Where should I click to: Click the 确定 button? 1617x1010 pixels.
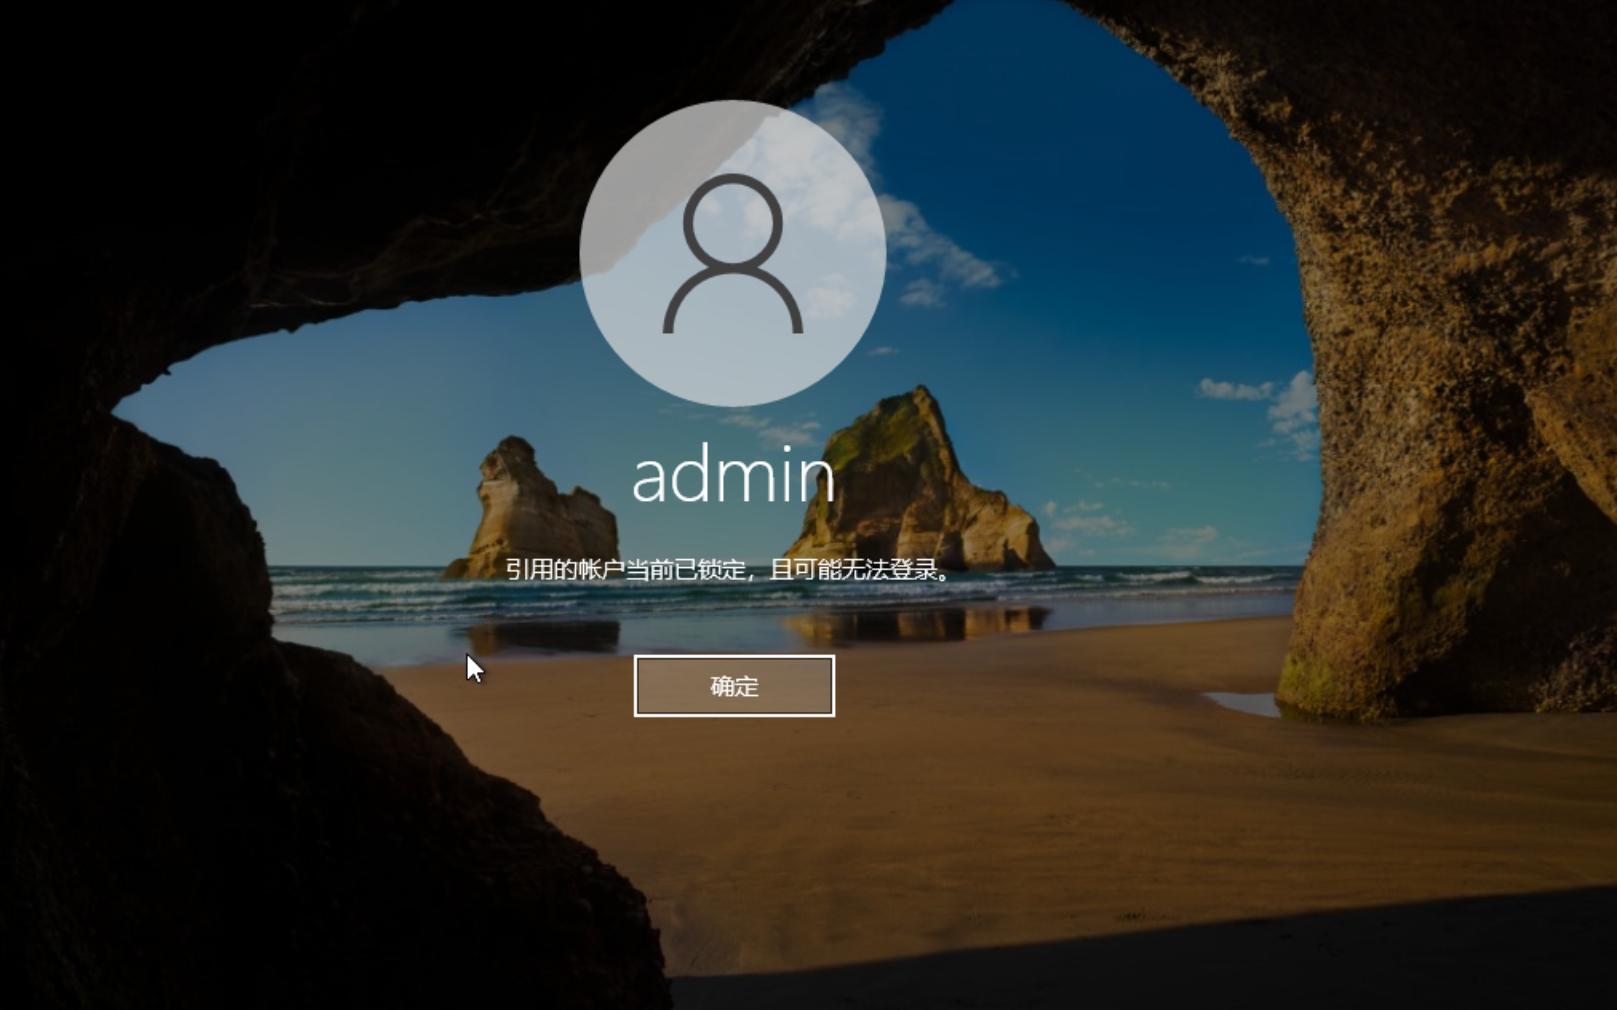click(733, 686)
